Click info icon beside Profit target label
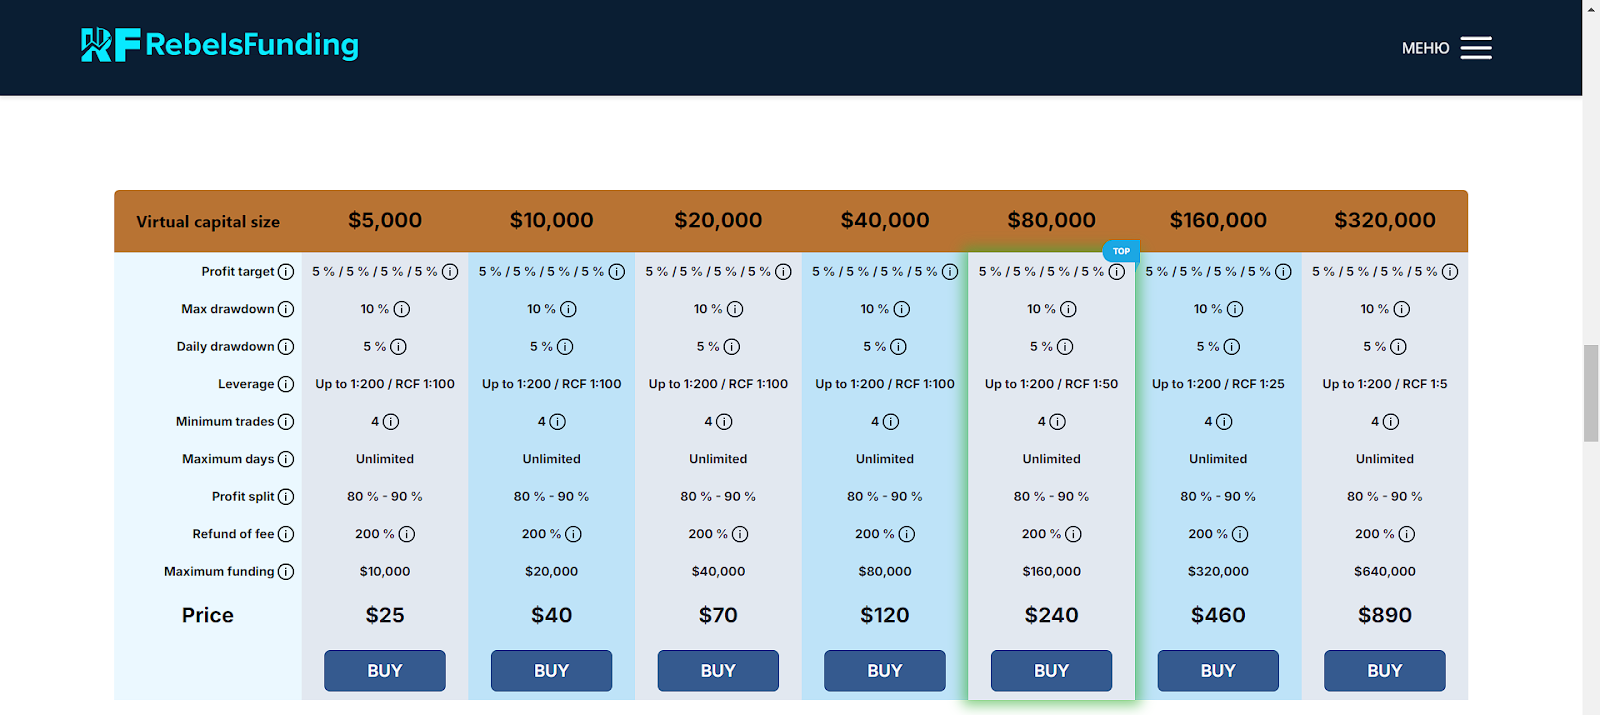This screenshot has width=1600, height=715. click(x=286, y=272)
